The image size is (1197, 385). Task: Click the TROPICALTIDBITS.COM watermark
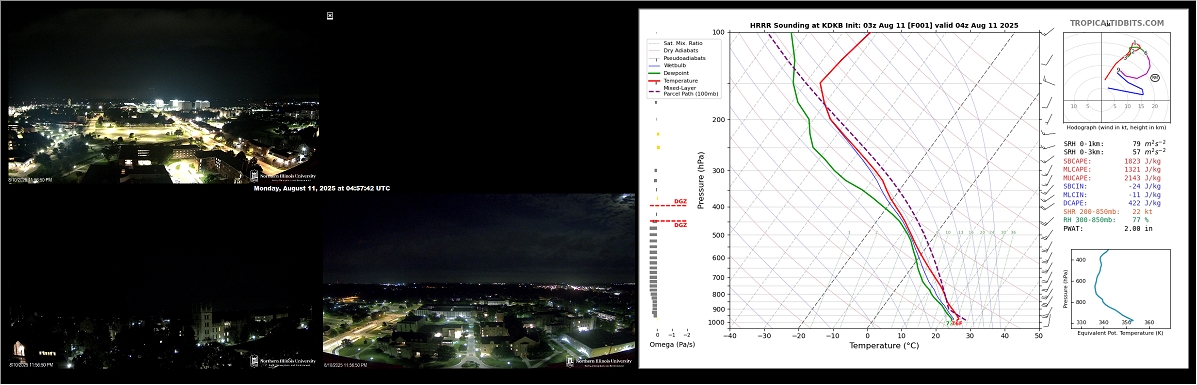(1117, 23)
